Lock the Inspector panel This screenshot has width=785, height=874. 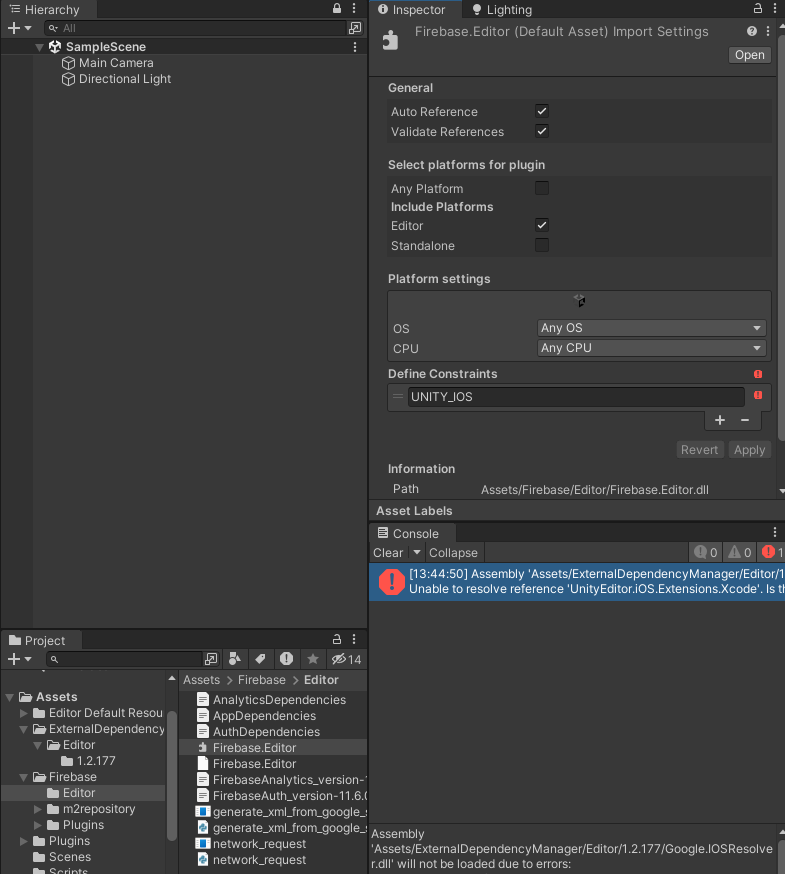coord(758,8)
